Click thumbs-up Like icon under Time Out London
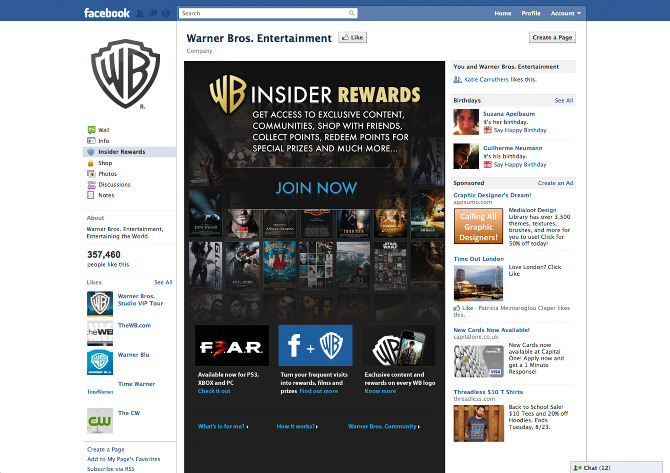Image resolution: width=670 pixels, height=473 pixels. point(457,308)
